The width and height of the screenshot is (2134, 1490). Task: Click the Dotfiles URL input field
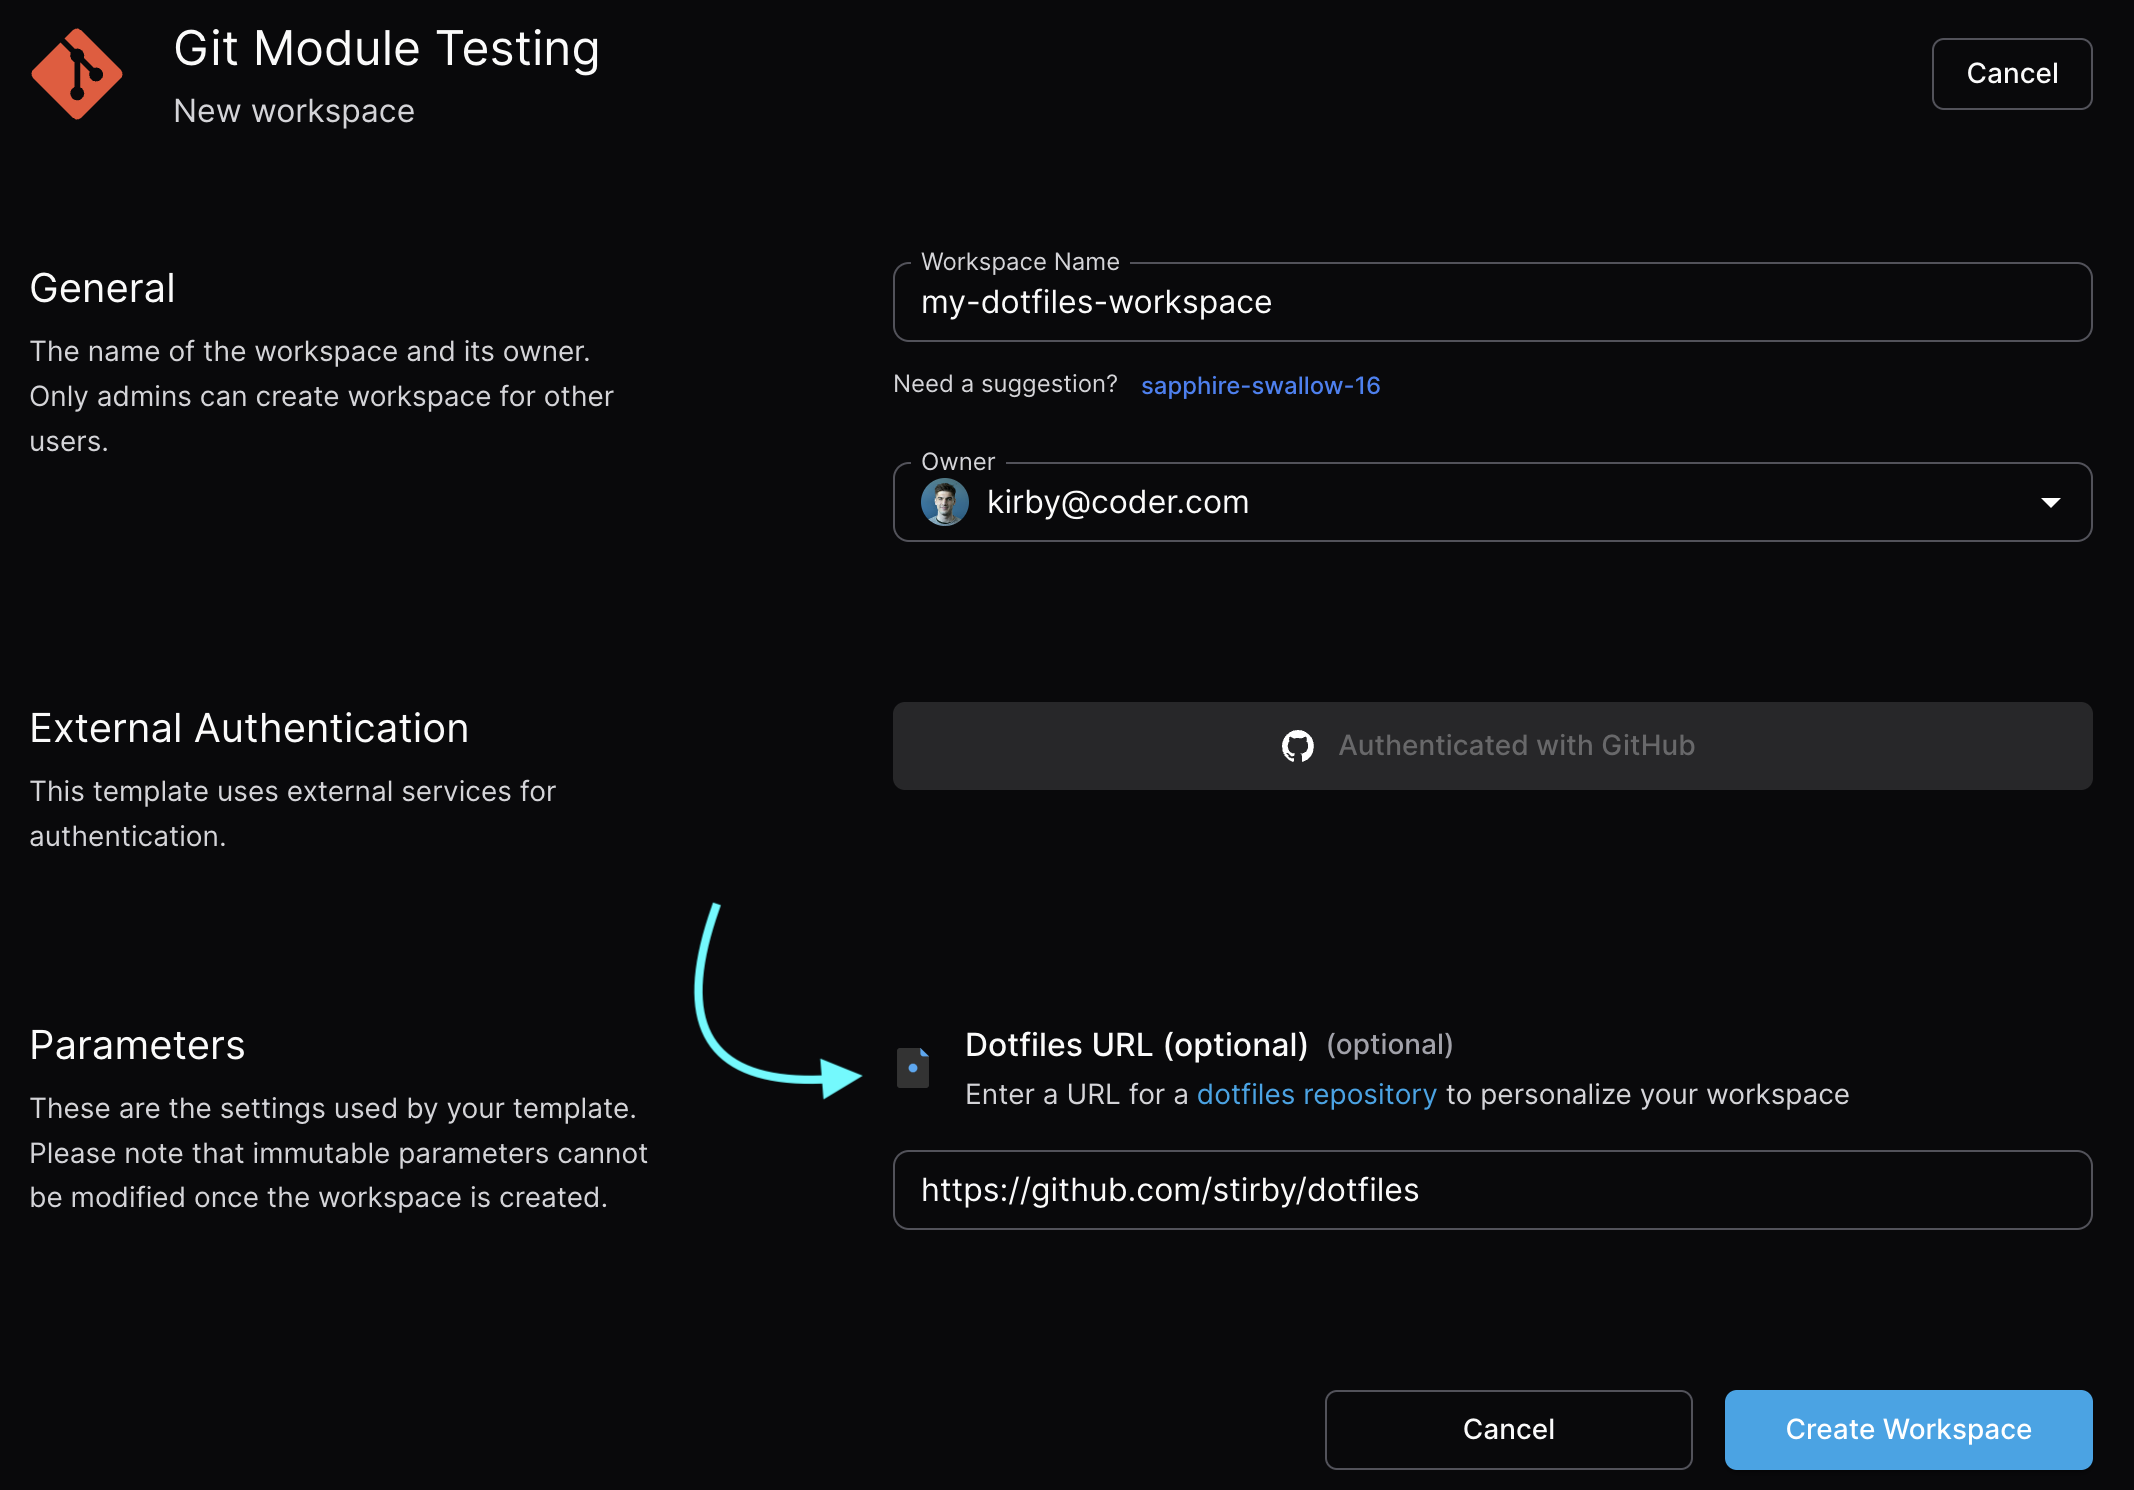point(1490,1190)
